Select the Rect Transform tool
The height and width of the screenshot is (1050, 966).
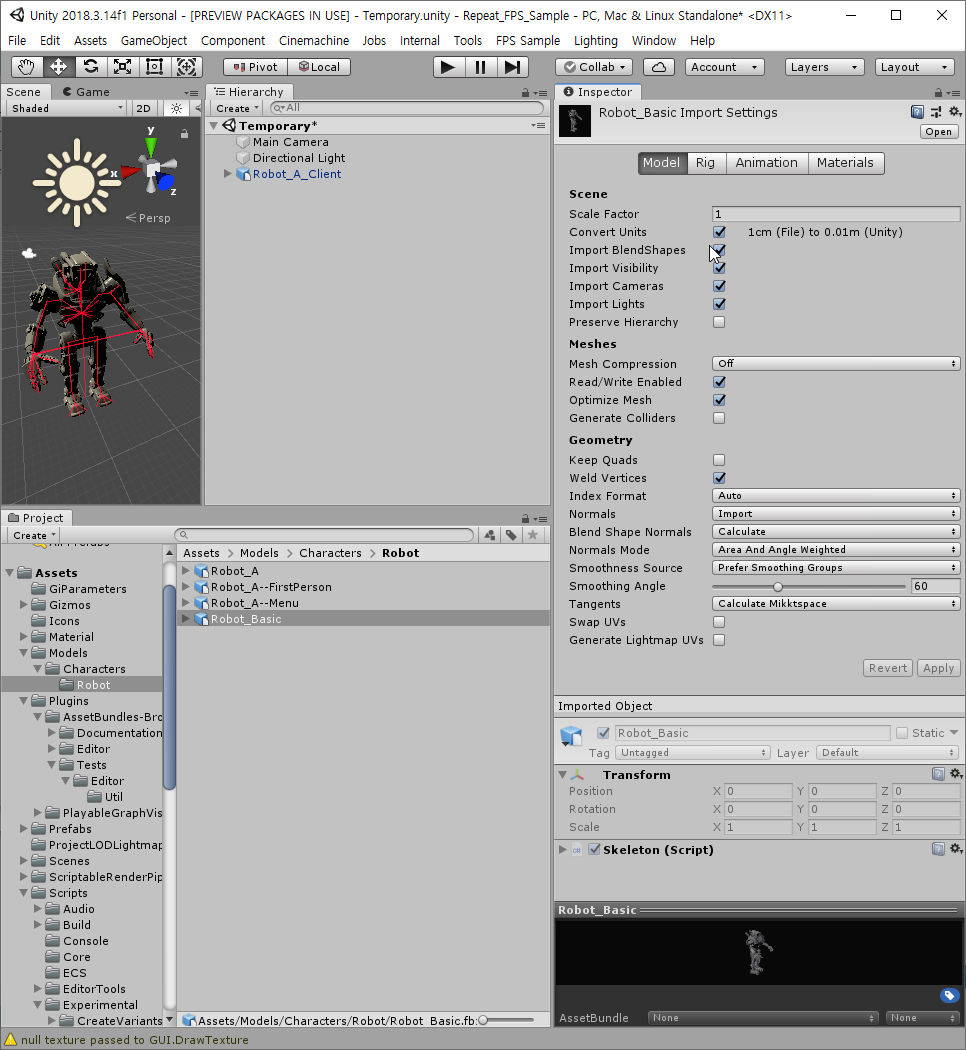click(x=155, y=67)
